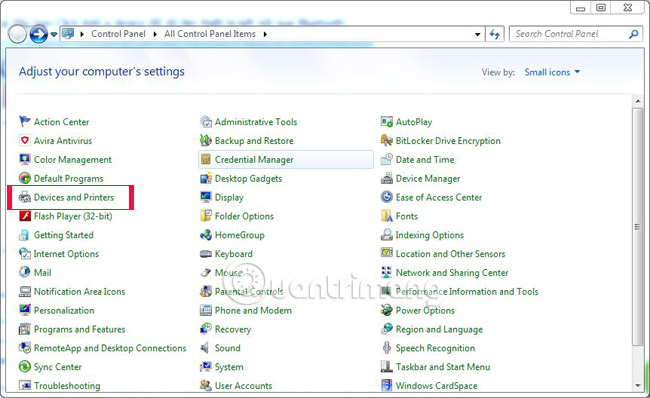
Task: Open Action Center flag icon
Action: click(x=25, y=121)
